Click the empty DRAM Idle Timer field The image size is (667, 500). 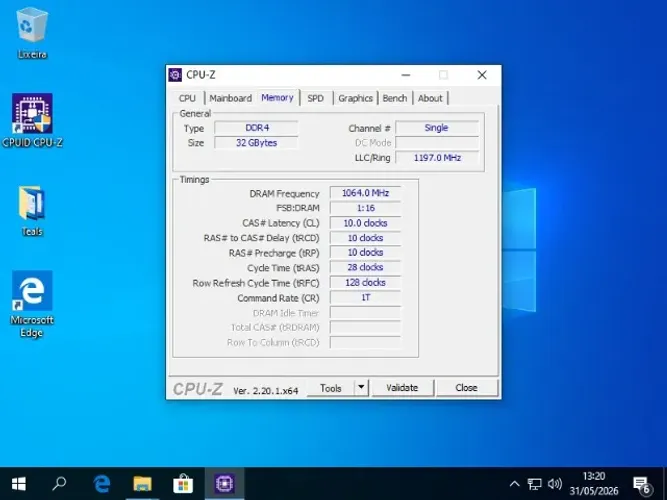tap(365, 313)
